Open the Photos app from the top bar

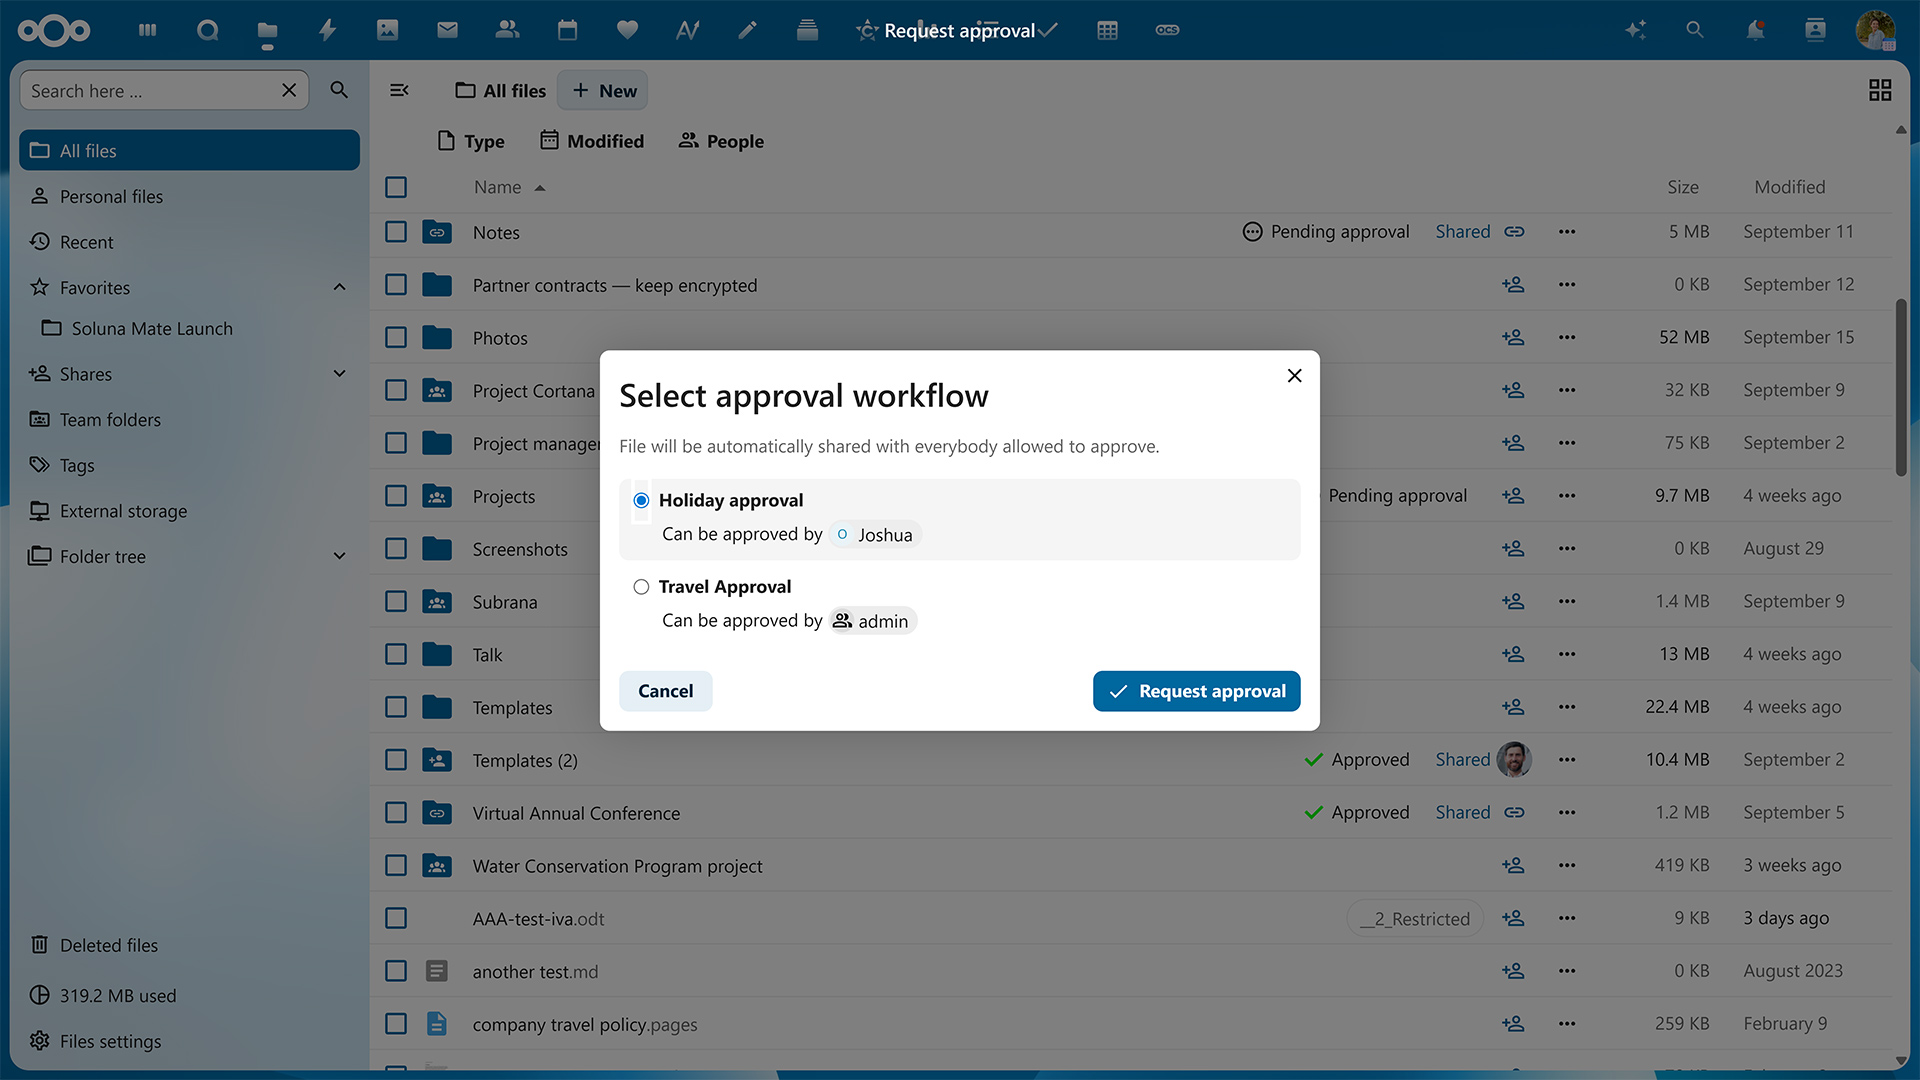pos(387,30)
